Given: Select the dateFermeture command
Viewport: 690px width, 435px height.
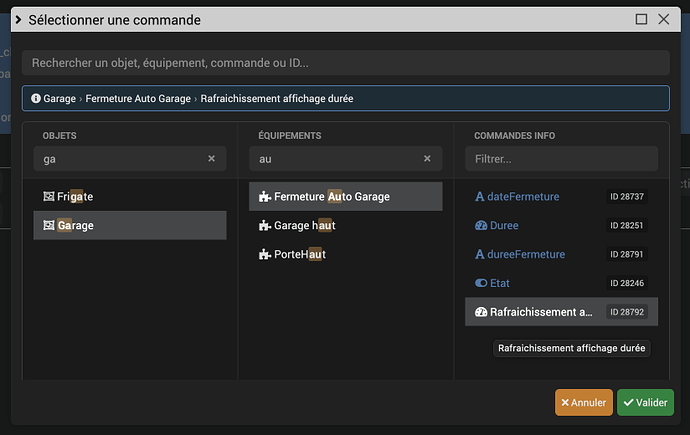Looking at the screenshot, I should coord(561,197).
